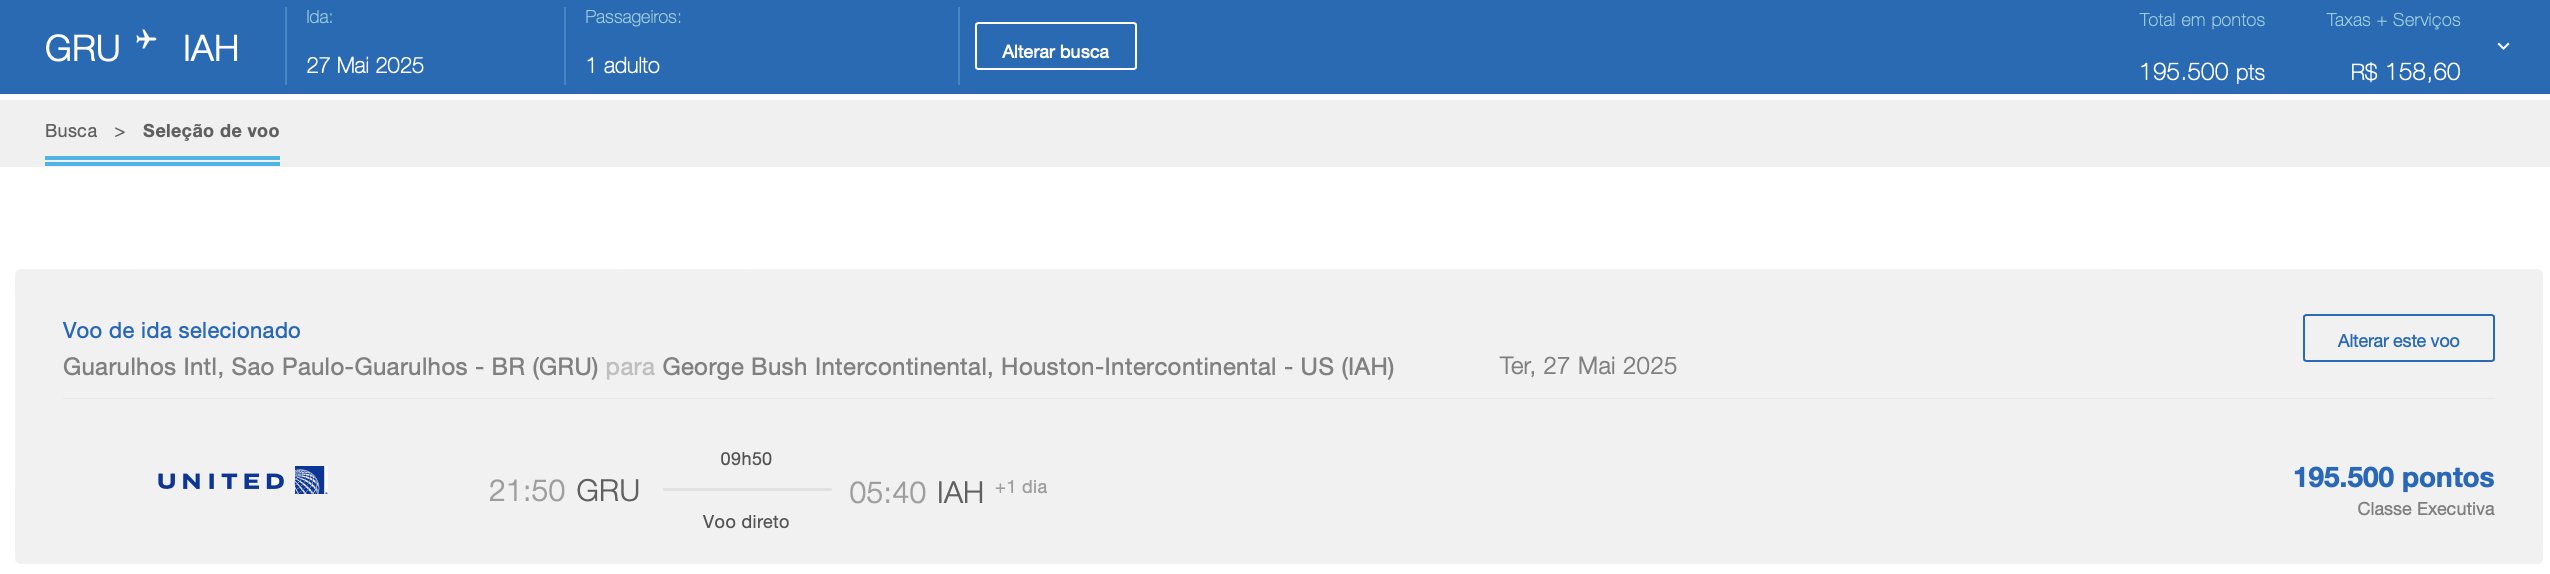Viewport: 2550px width, 574px height.
Task: Click the 195.500 pts total in header
Action: 2202,72
